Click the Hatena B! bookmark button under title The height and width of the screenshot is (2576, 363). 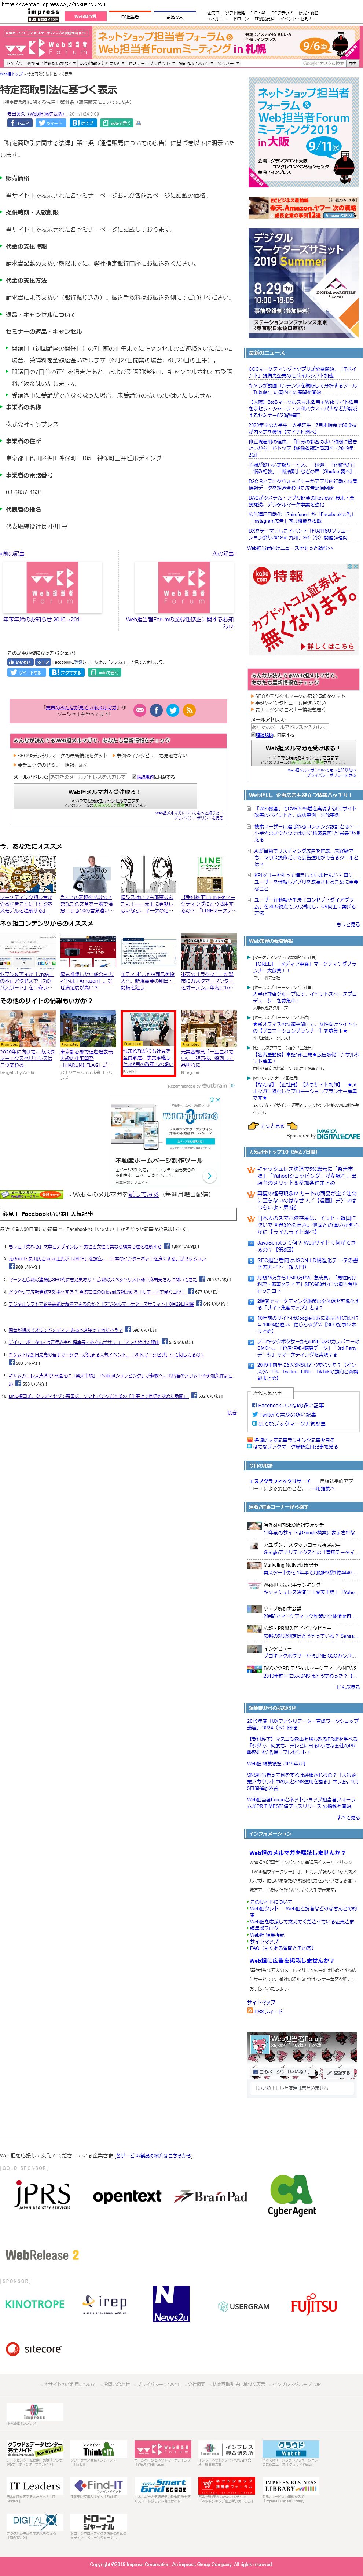pos(83,123)
